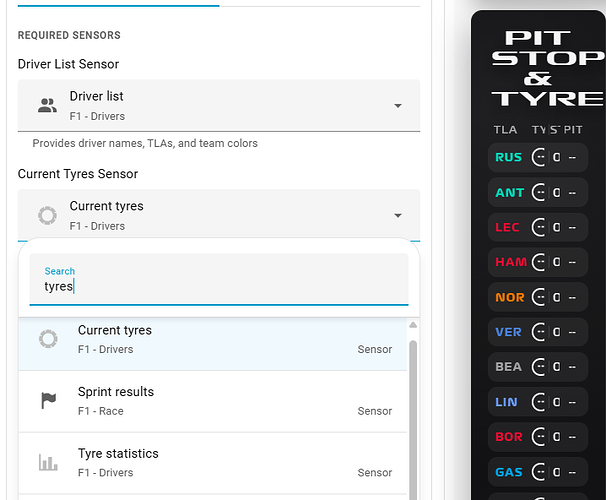This screenshot has width=606, height=500.
Task: Click the ANT driver TLA badge
Action: [x=509, y=192]
